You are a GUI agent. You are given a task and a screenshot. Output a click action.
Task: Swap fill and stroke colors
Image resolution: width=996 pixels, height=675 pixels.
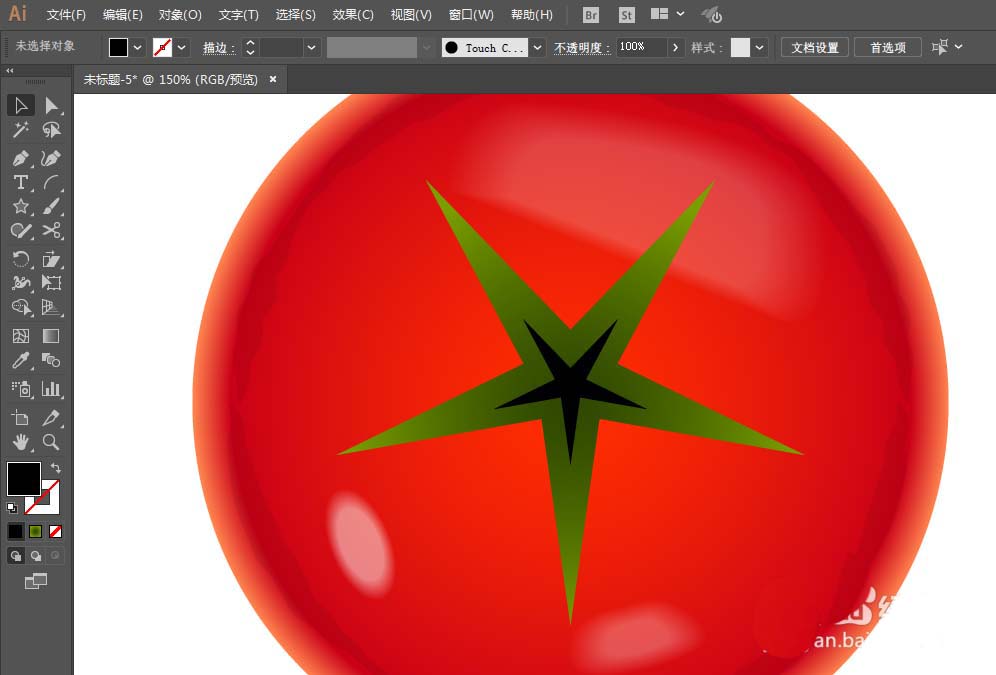click(56, 468)
